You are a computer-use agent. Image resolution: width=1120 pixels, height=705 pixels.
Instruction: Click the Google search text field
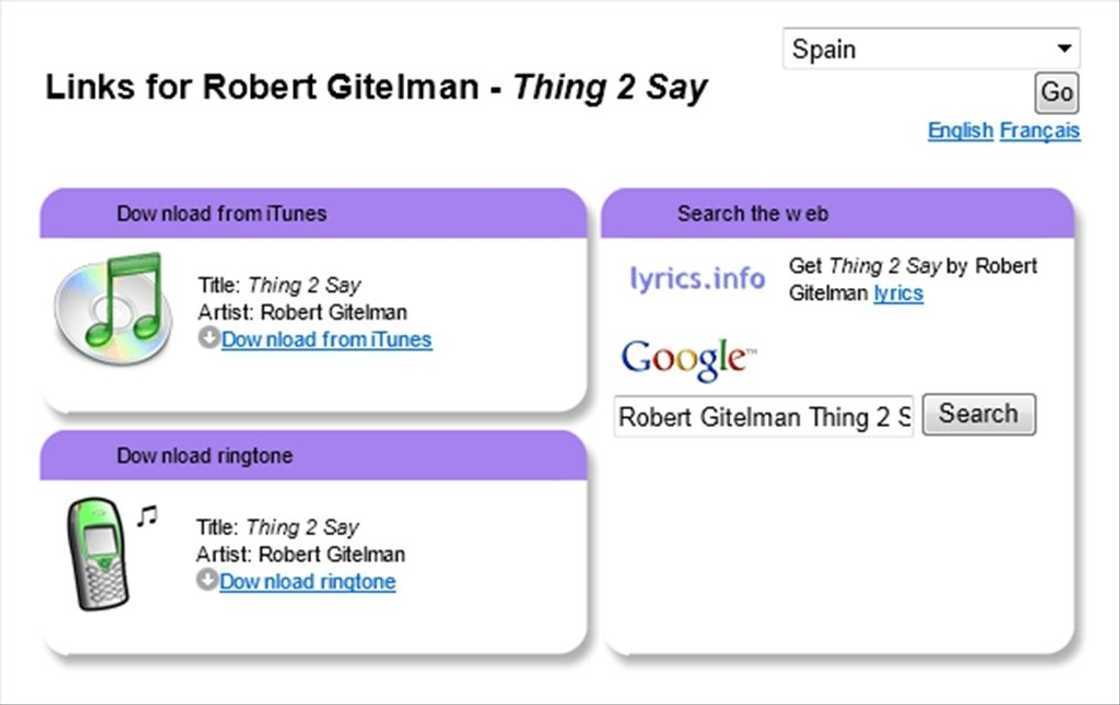coord(764,416)
